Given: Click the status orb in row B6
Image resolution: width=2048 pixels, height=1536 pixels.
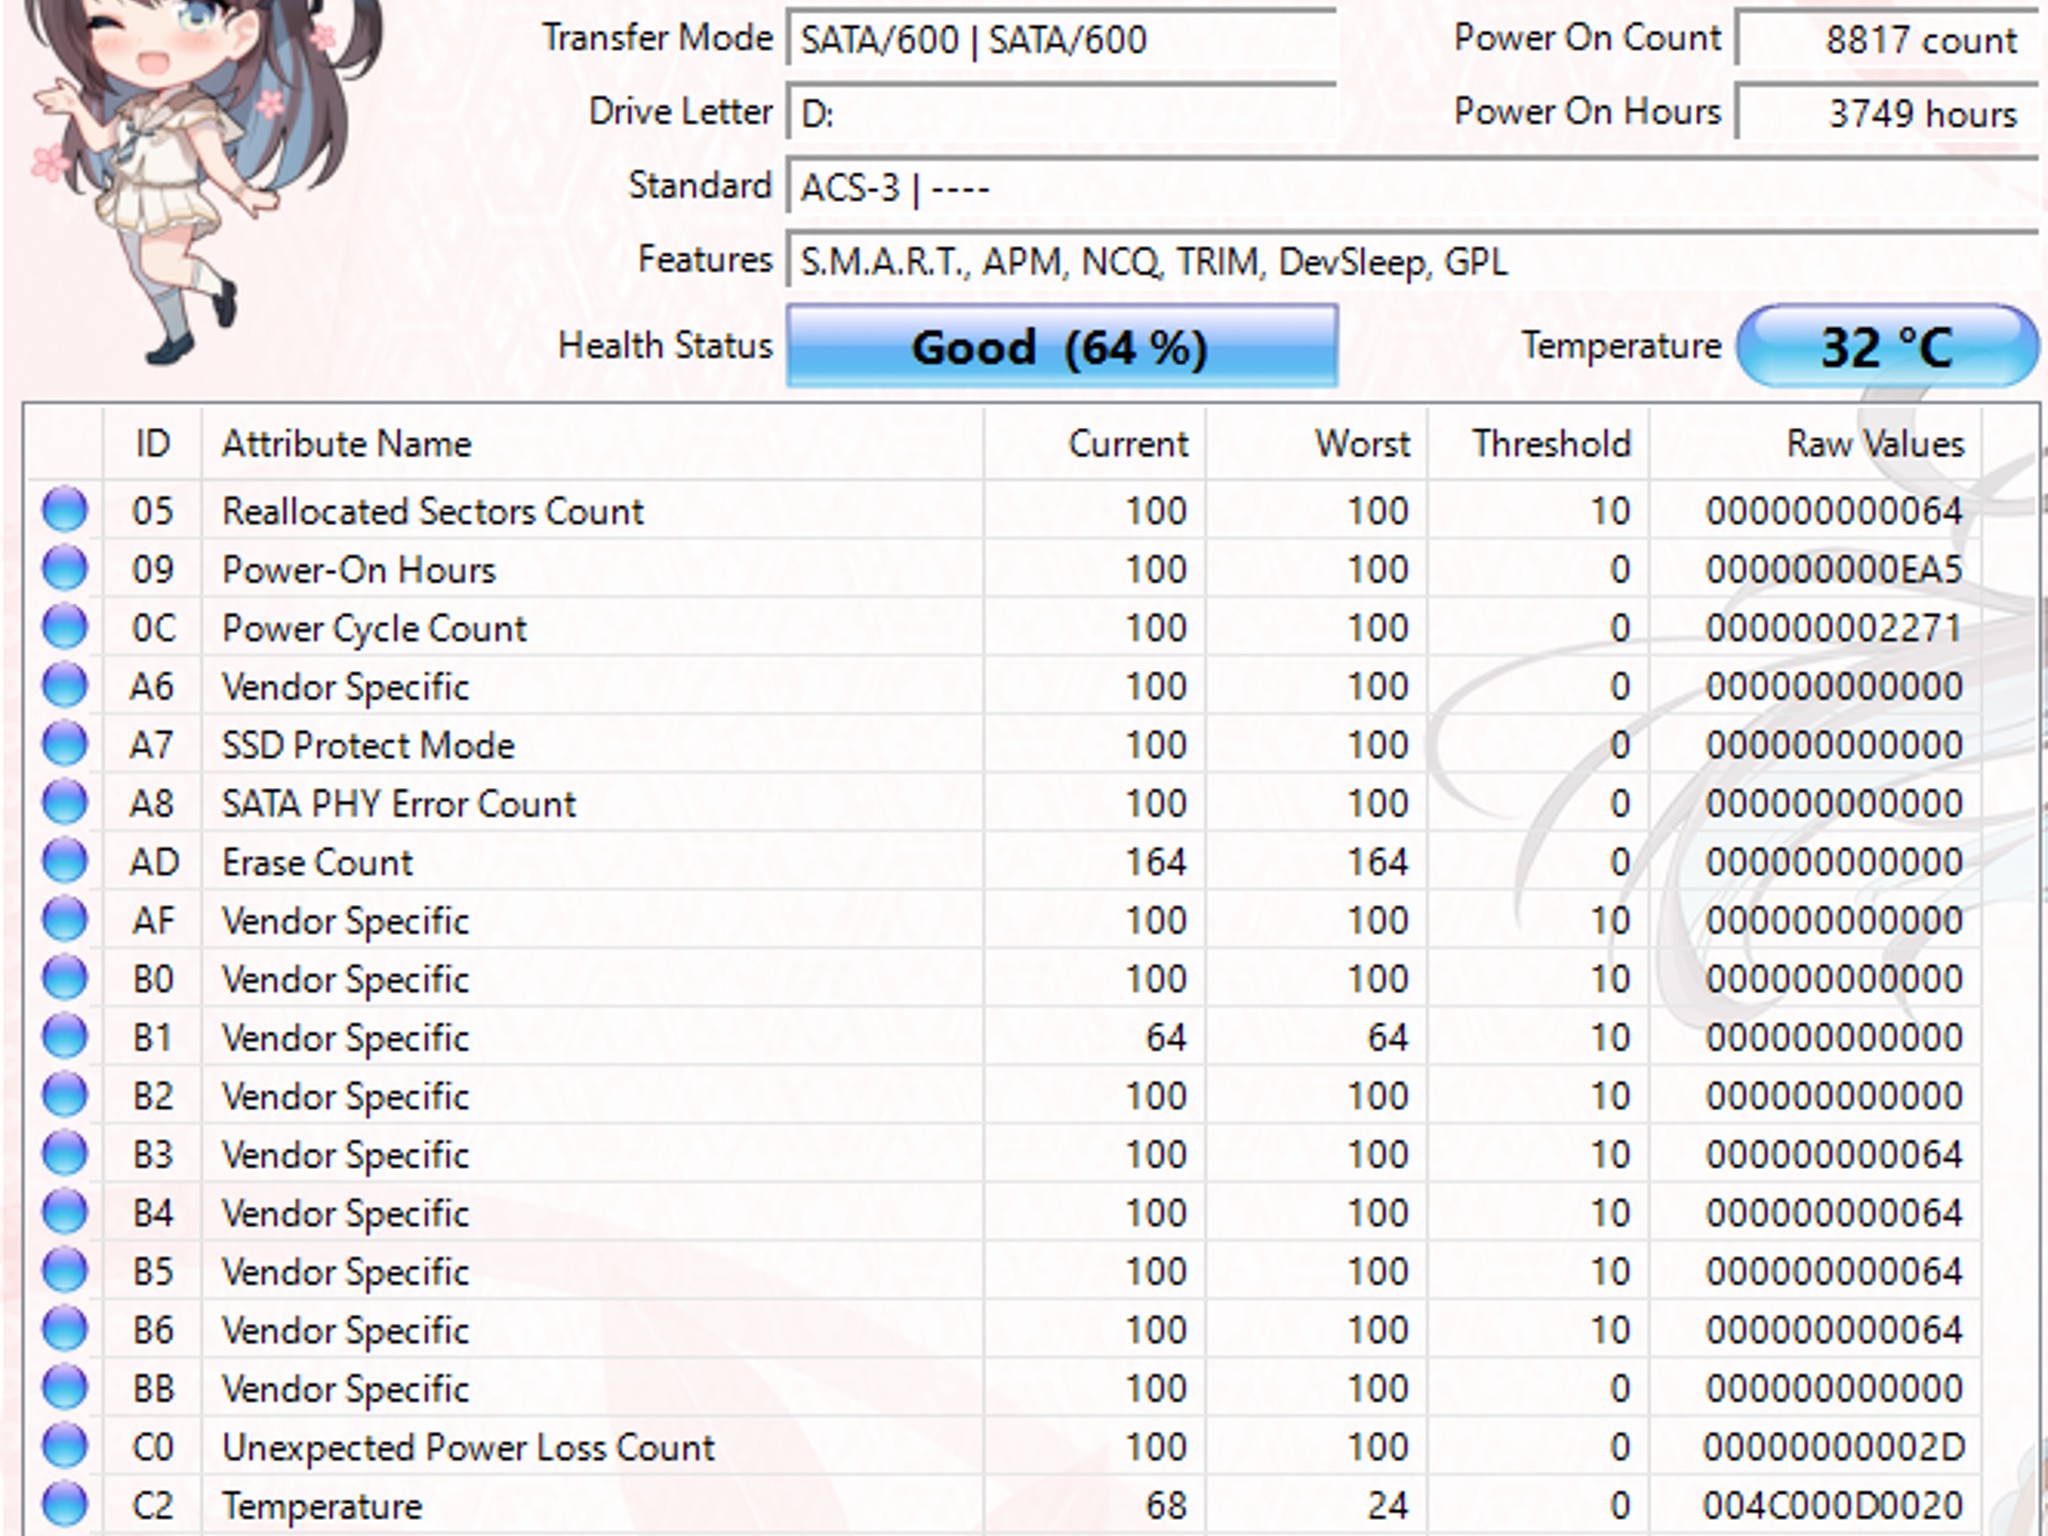Looking at the screenshot, I should click(x=65, y=1329).
